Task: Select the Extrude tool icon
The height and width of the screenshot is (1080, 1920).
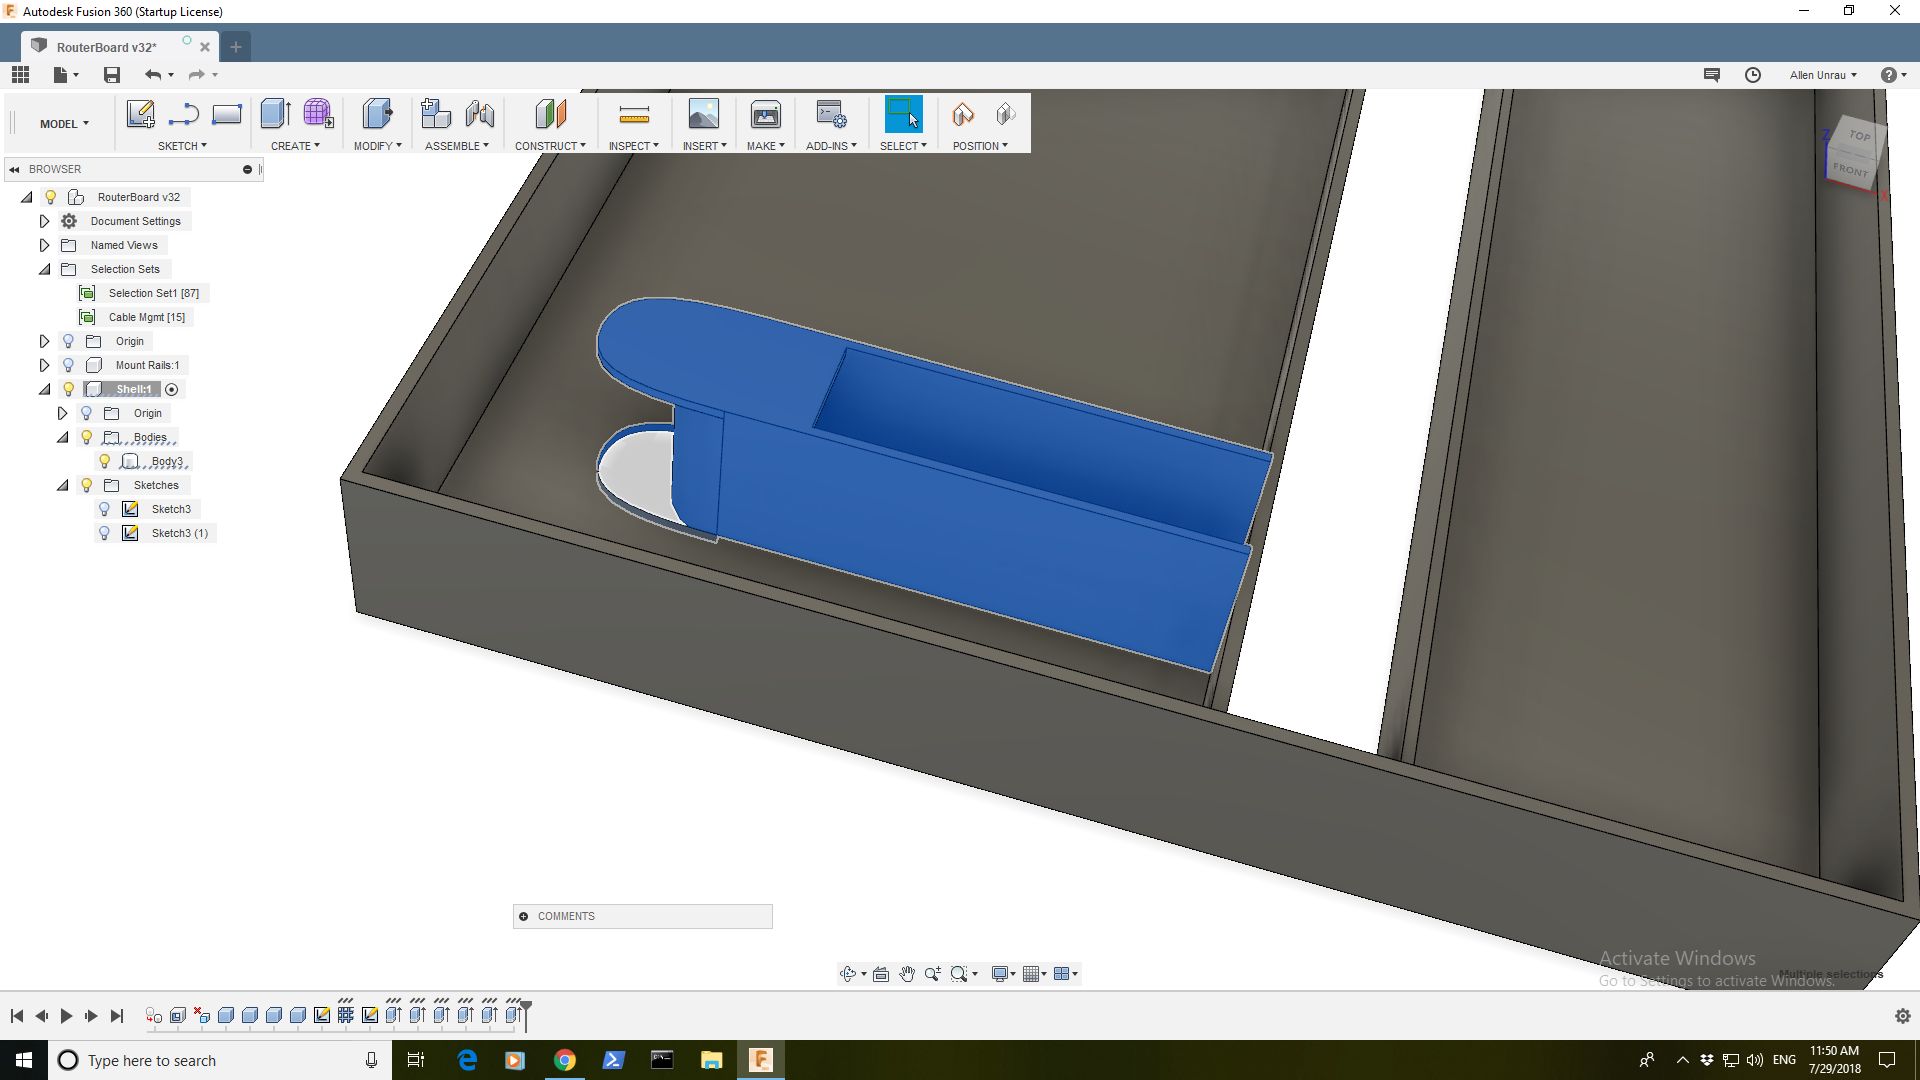Action: (x=275, y=114)
